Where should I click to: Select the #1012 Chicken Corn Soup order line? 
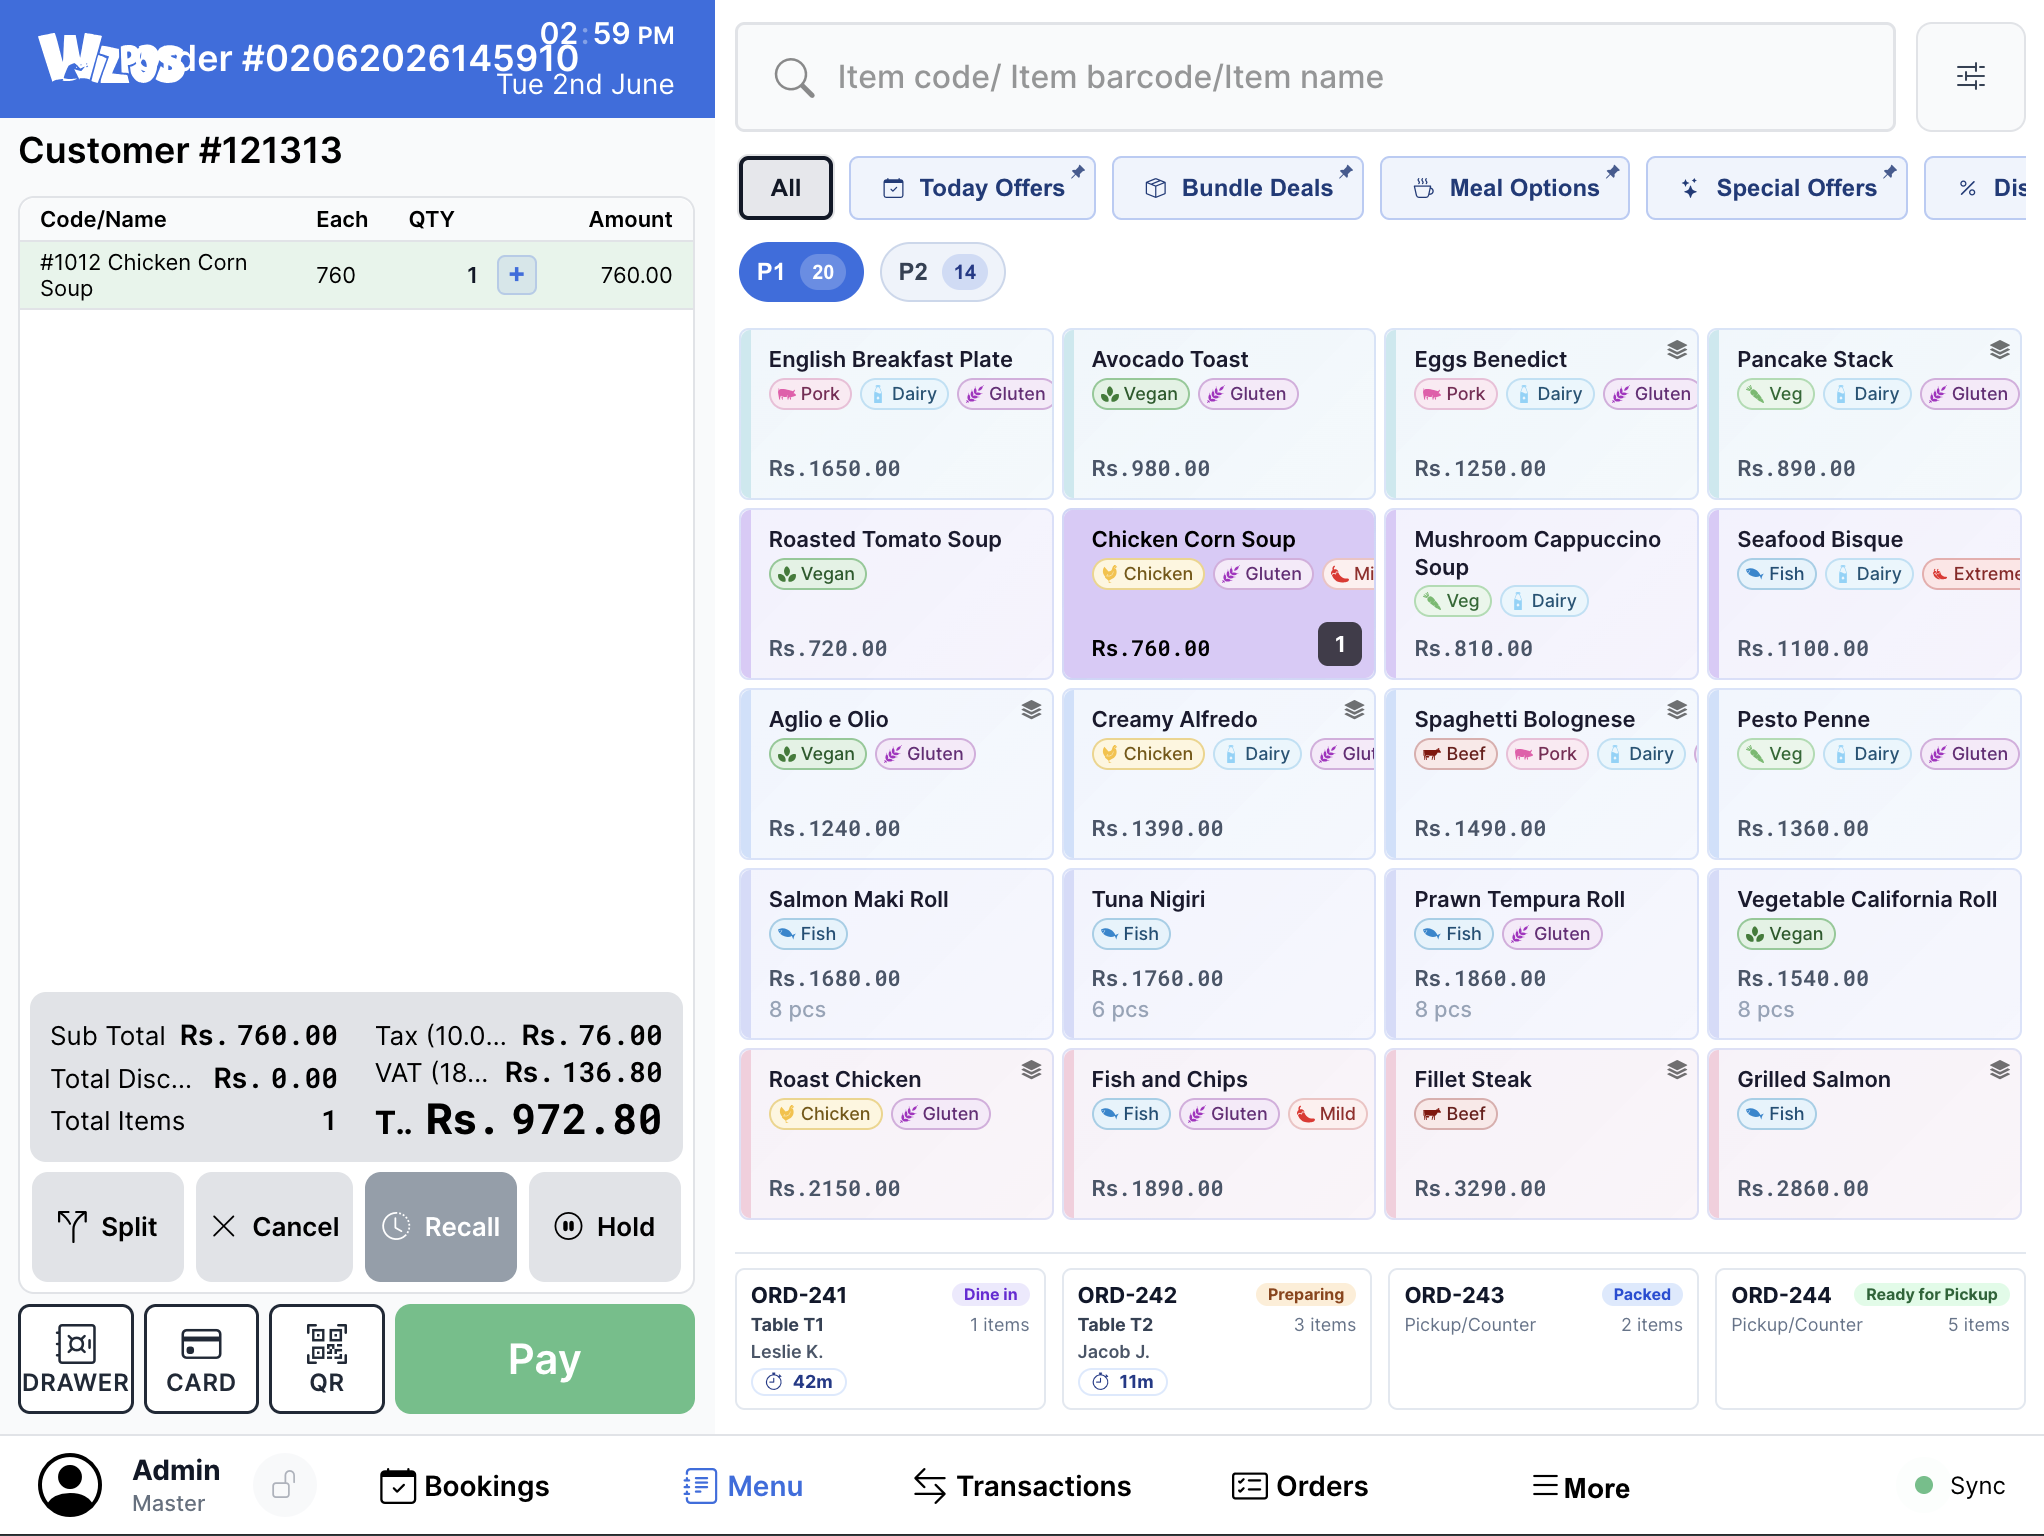[357, 275]
